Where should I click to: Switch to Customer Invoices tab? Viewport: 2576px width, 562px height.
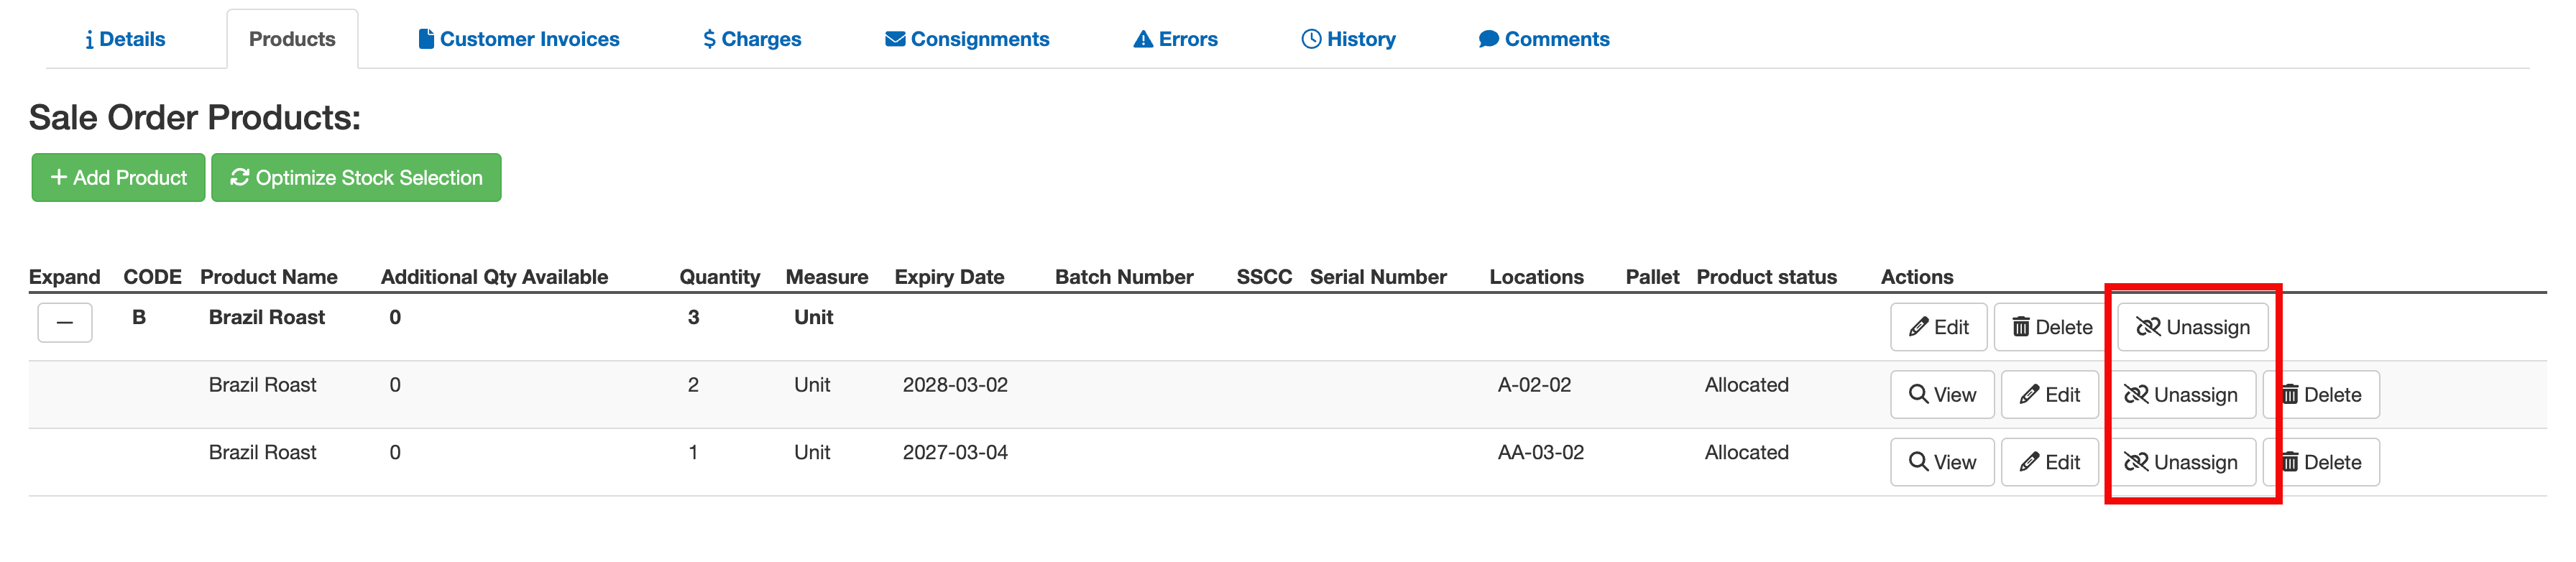pyautogui.click(x=519, y=39)
